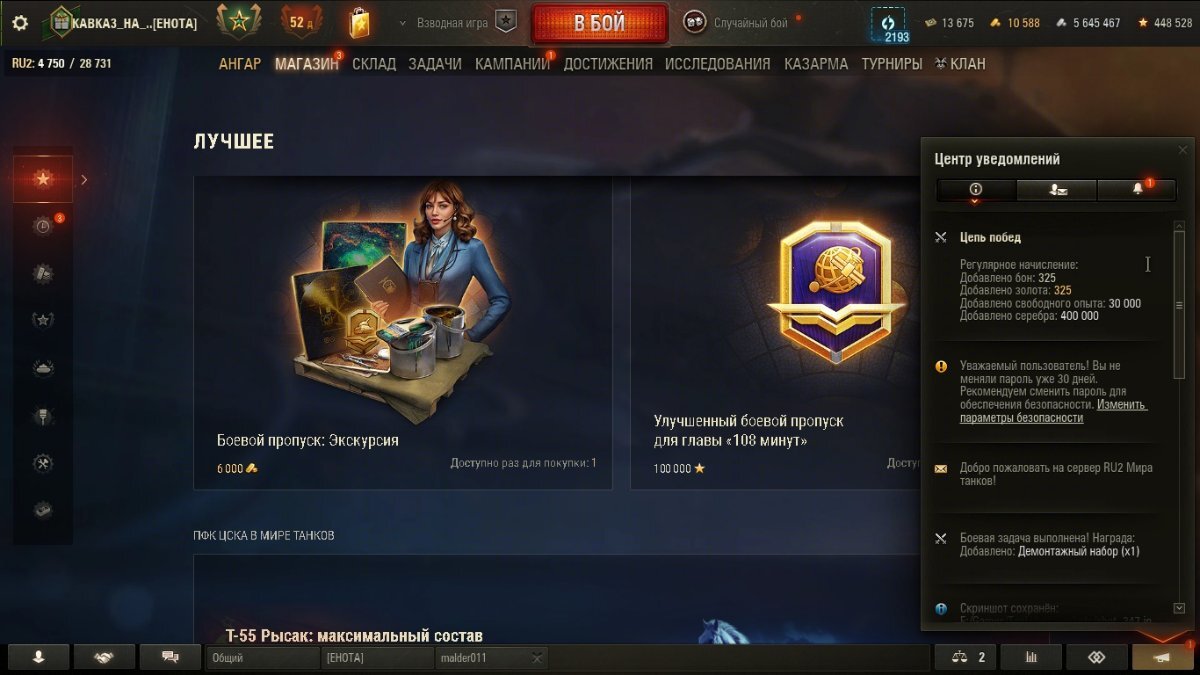
Task: Open the handshake contacts icon in bottom bar
Action: (103, 657)
